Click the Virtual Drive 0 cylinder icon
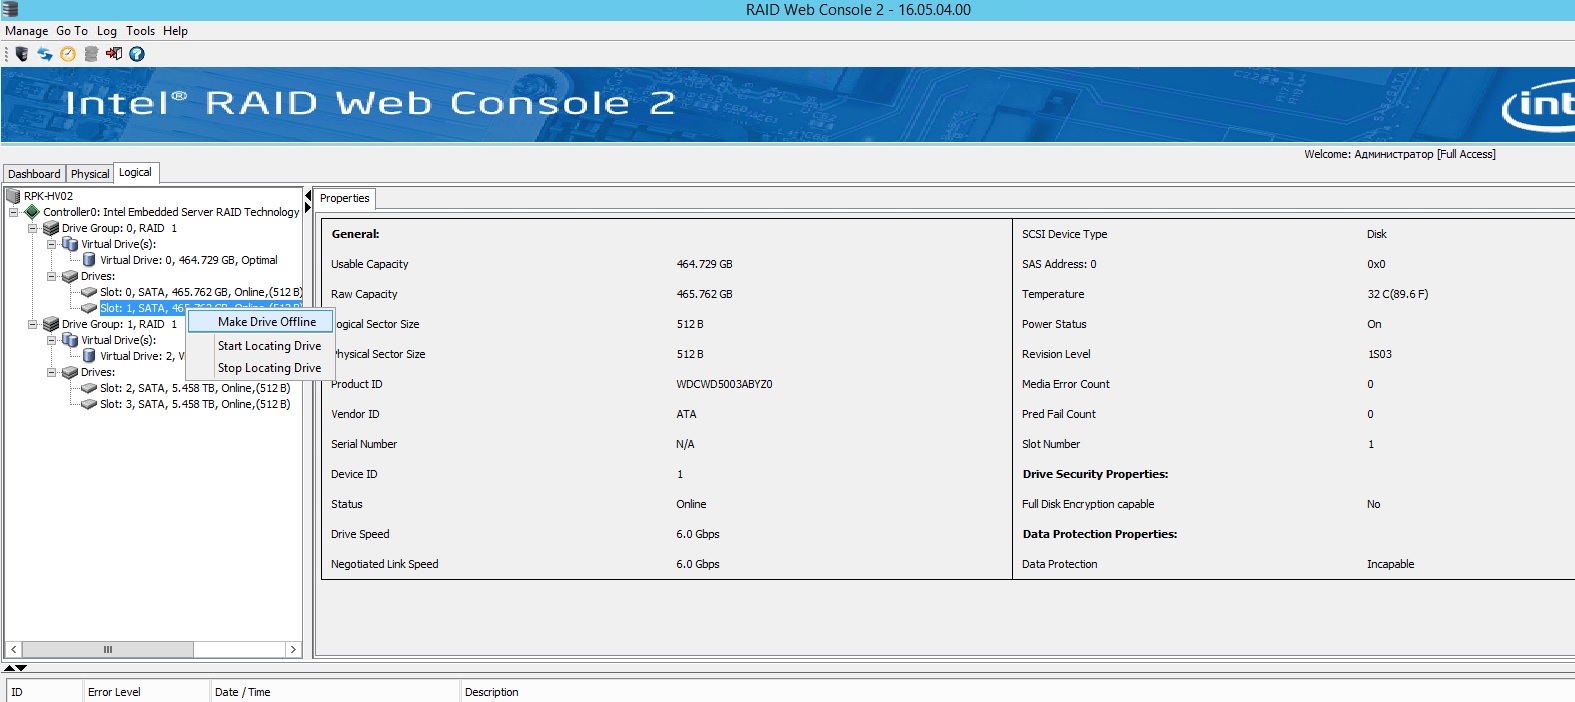The height and width of the screenshot is (702, 1575). (89, 260)
